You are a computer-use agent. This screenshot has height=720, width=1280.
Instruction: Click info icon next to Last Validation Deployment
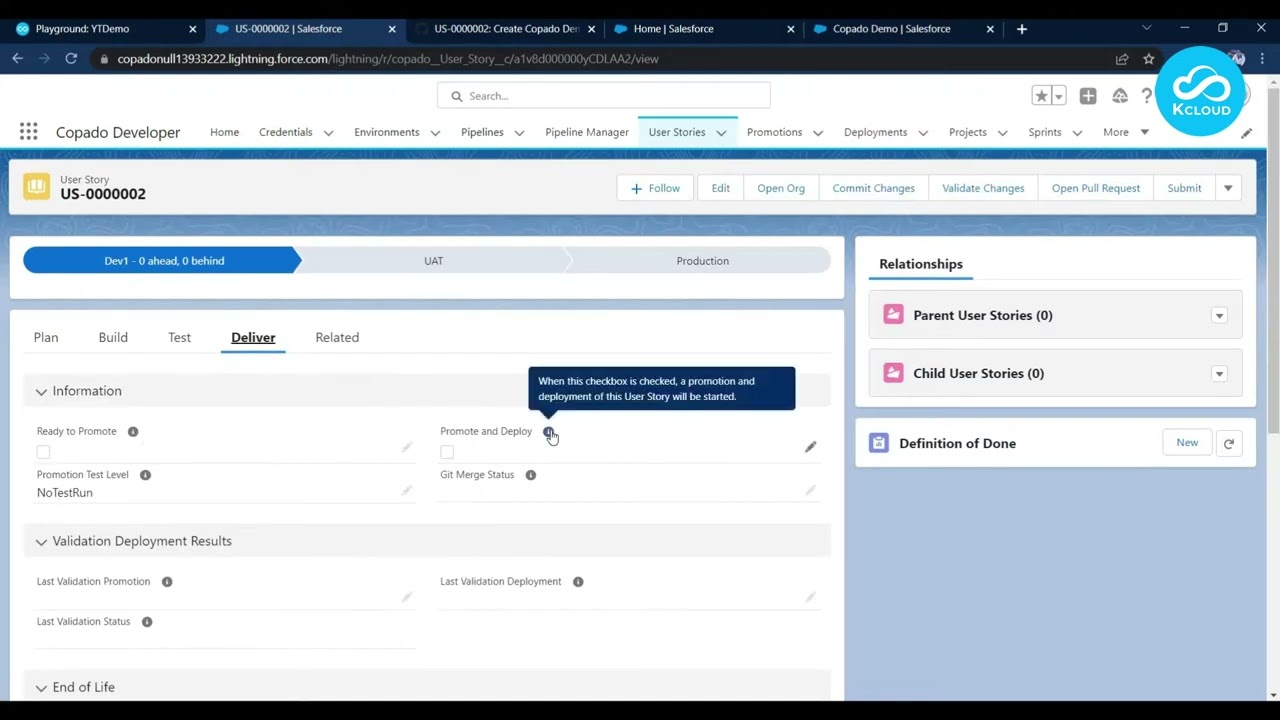pos(578,582)
